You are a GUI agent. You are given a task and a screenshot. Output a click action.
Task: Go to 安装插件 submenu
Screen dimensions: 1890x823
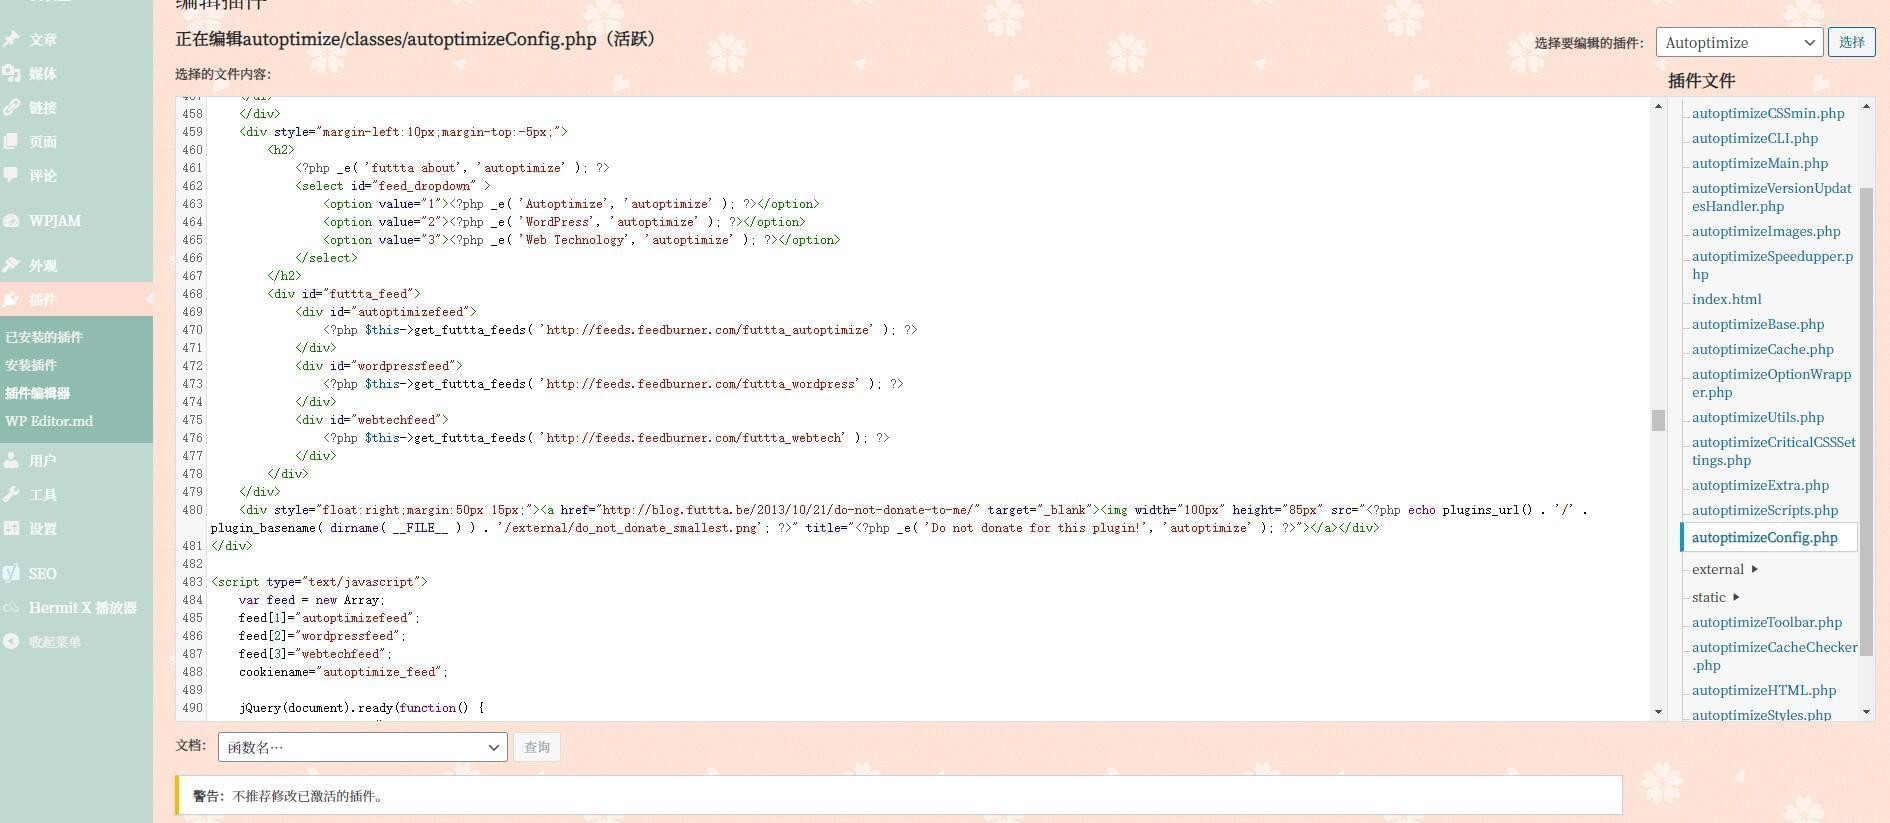[x=31, y=365]
